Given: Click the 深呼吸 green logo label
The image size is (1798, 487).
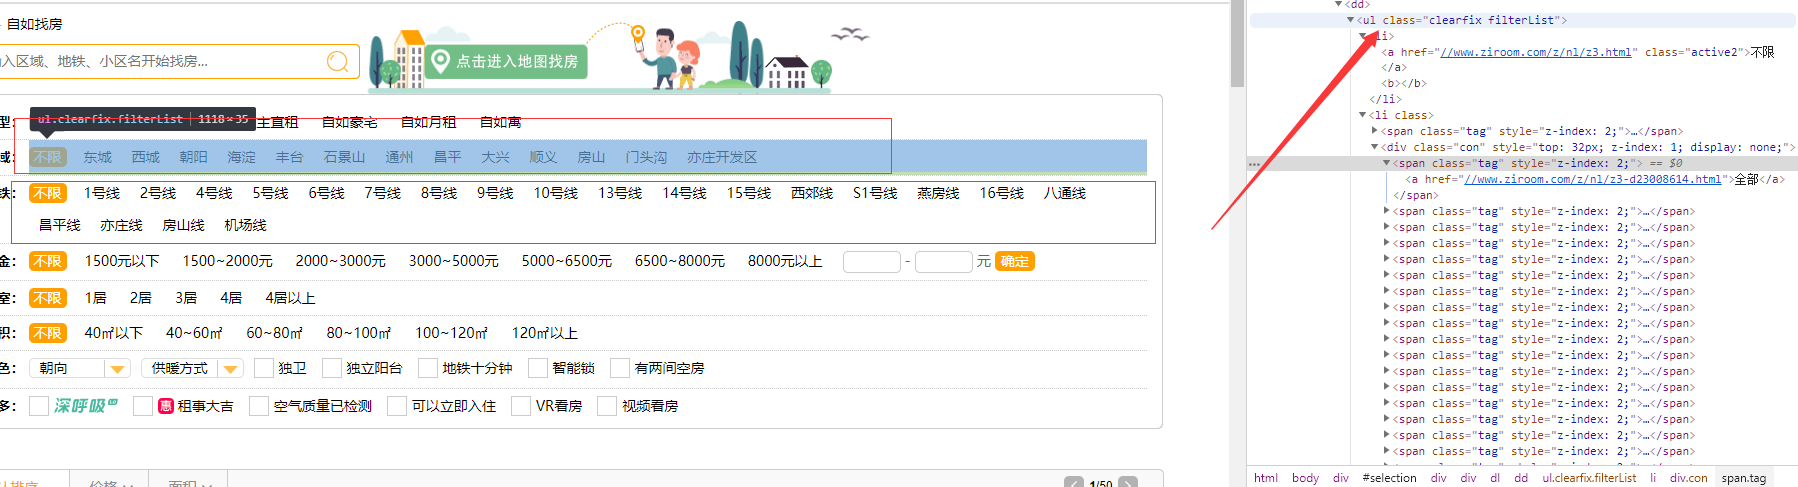Looking at the screenshot, I should click(86, 405).
